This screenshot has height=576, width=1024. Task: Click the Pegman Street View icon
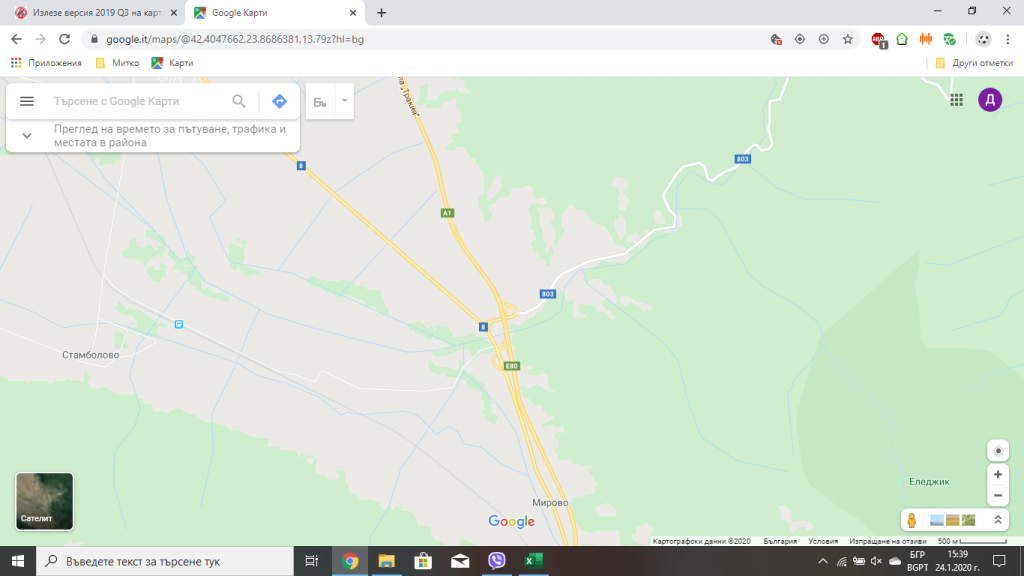(x=912, y=520)
